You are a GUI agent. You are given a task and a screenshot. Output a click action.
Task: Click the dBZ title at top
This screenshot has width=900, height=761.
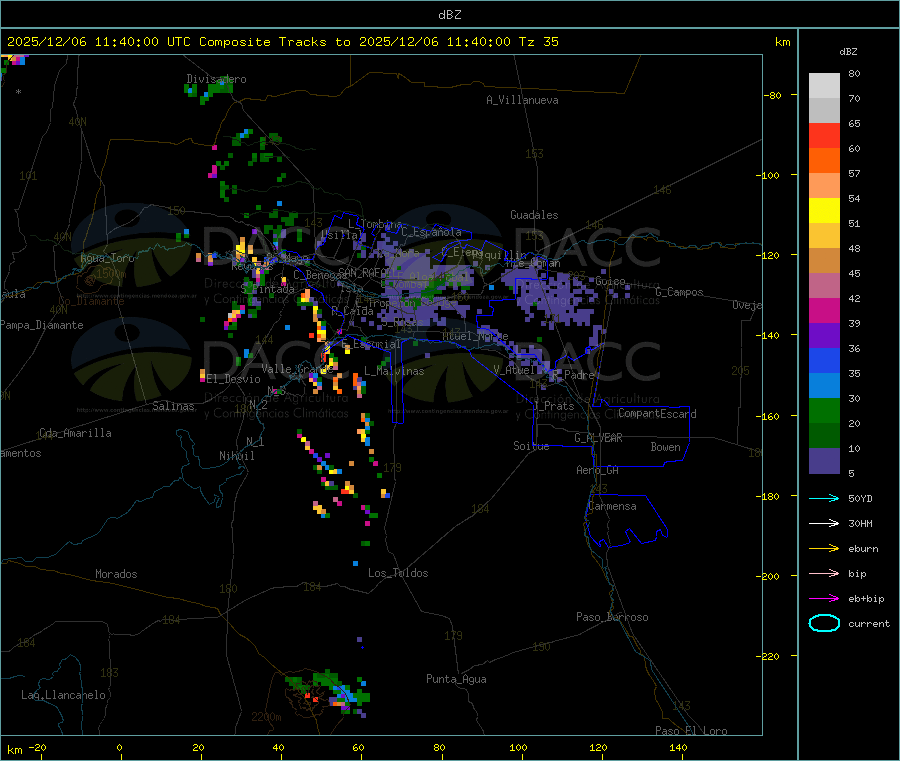[449, 15]
